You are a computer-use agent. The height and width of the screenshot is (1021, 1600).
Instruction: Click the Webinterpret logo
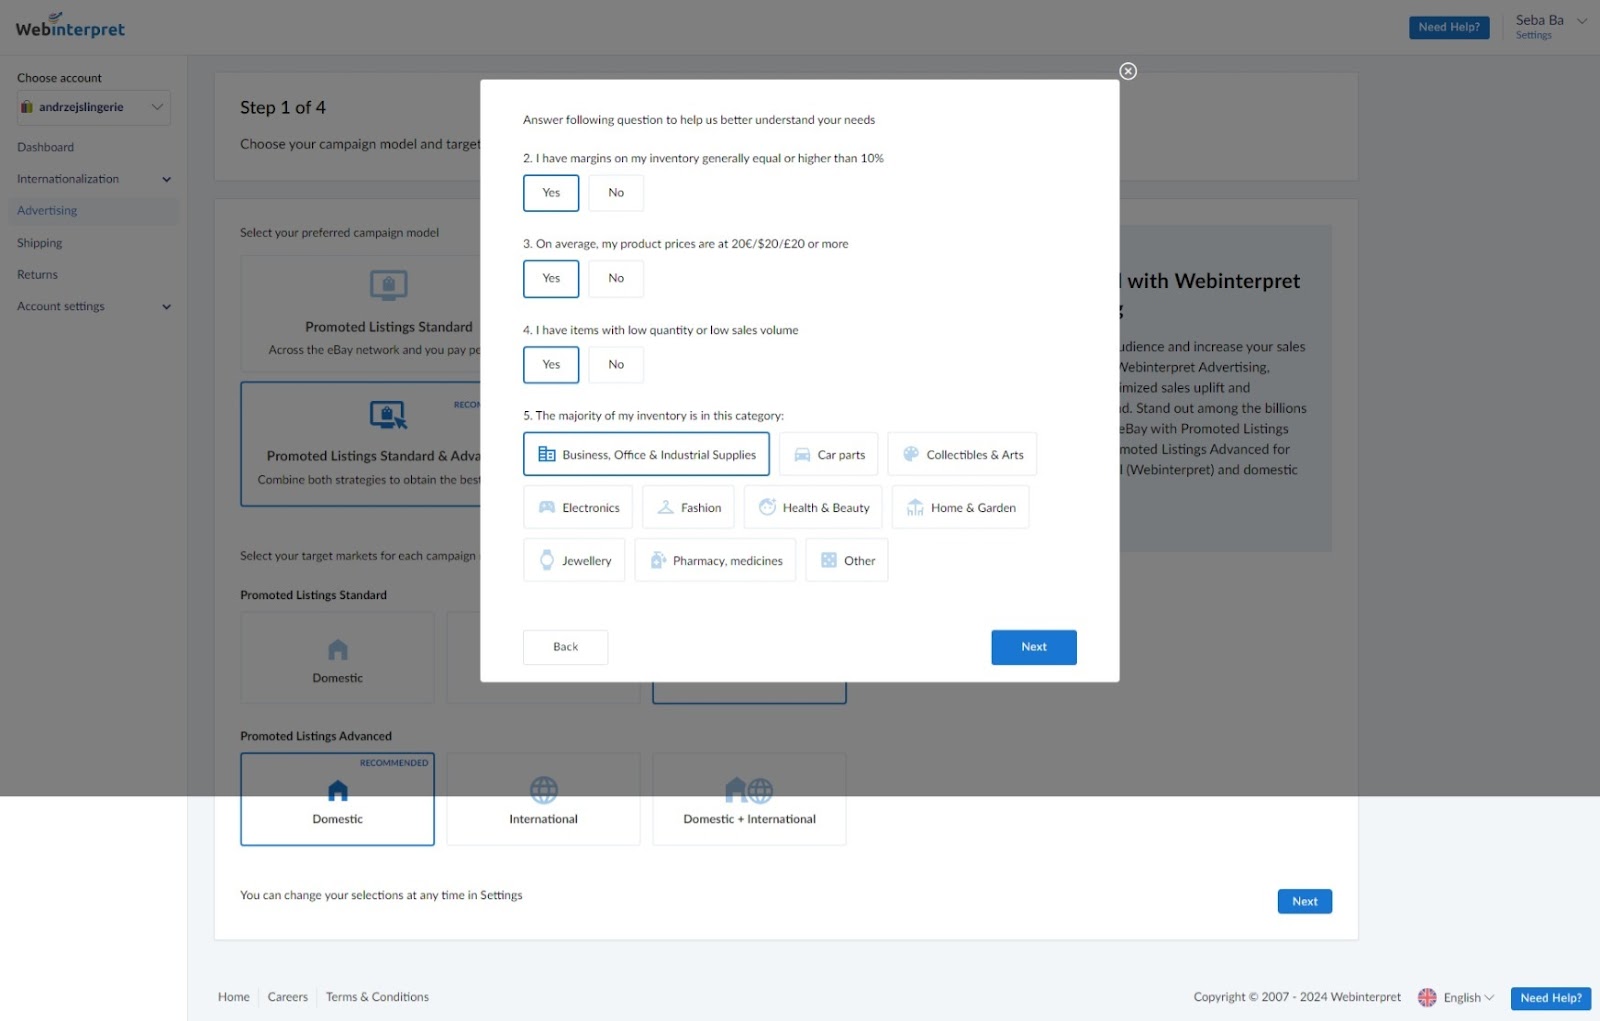tap(69, 26)
